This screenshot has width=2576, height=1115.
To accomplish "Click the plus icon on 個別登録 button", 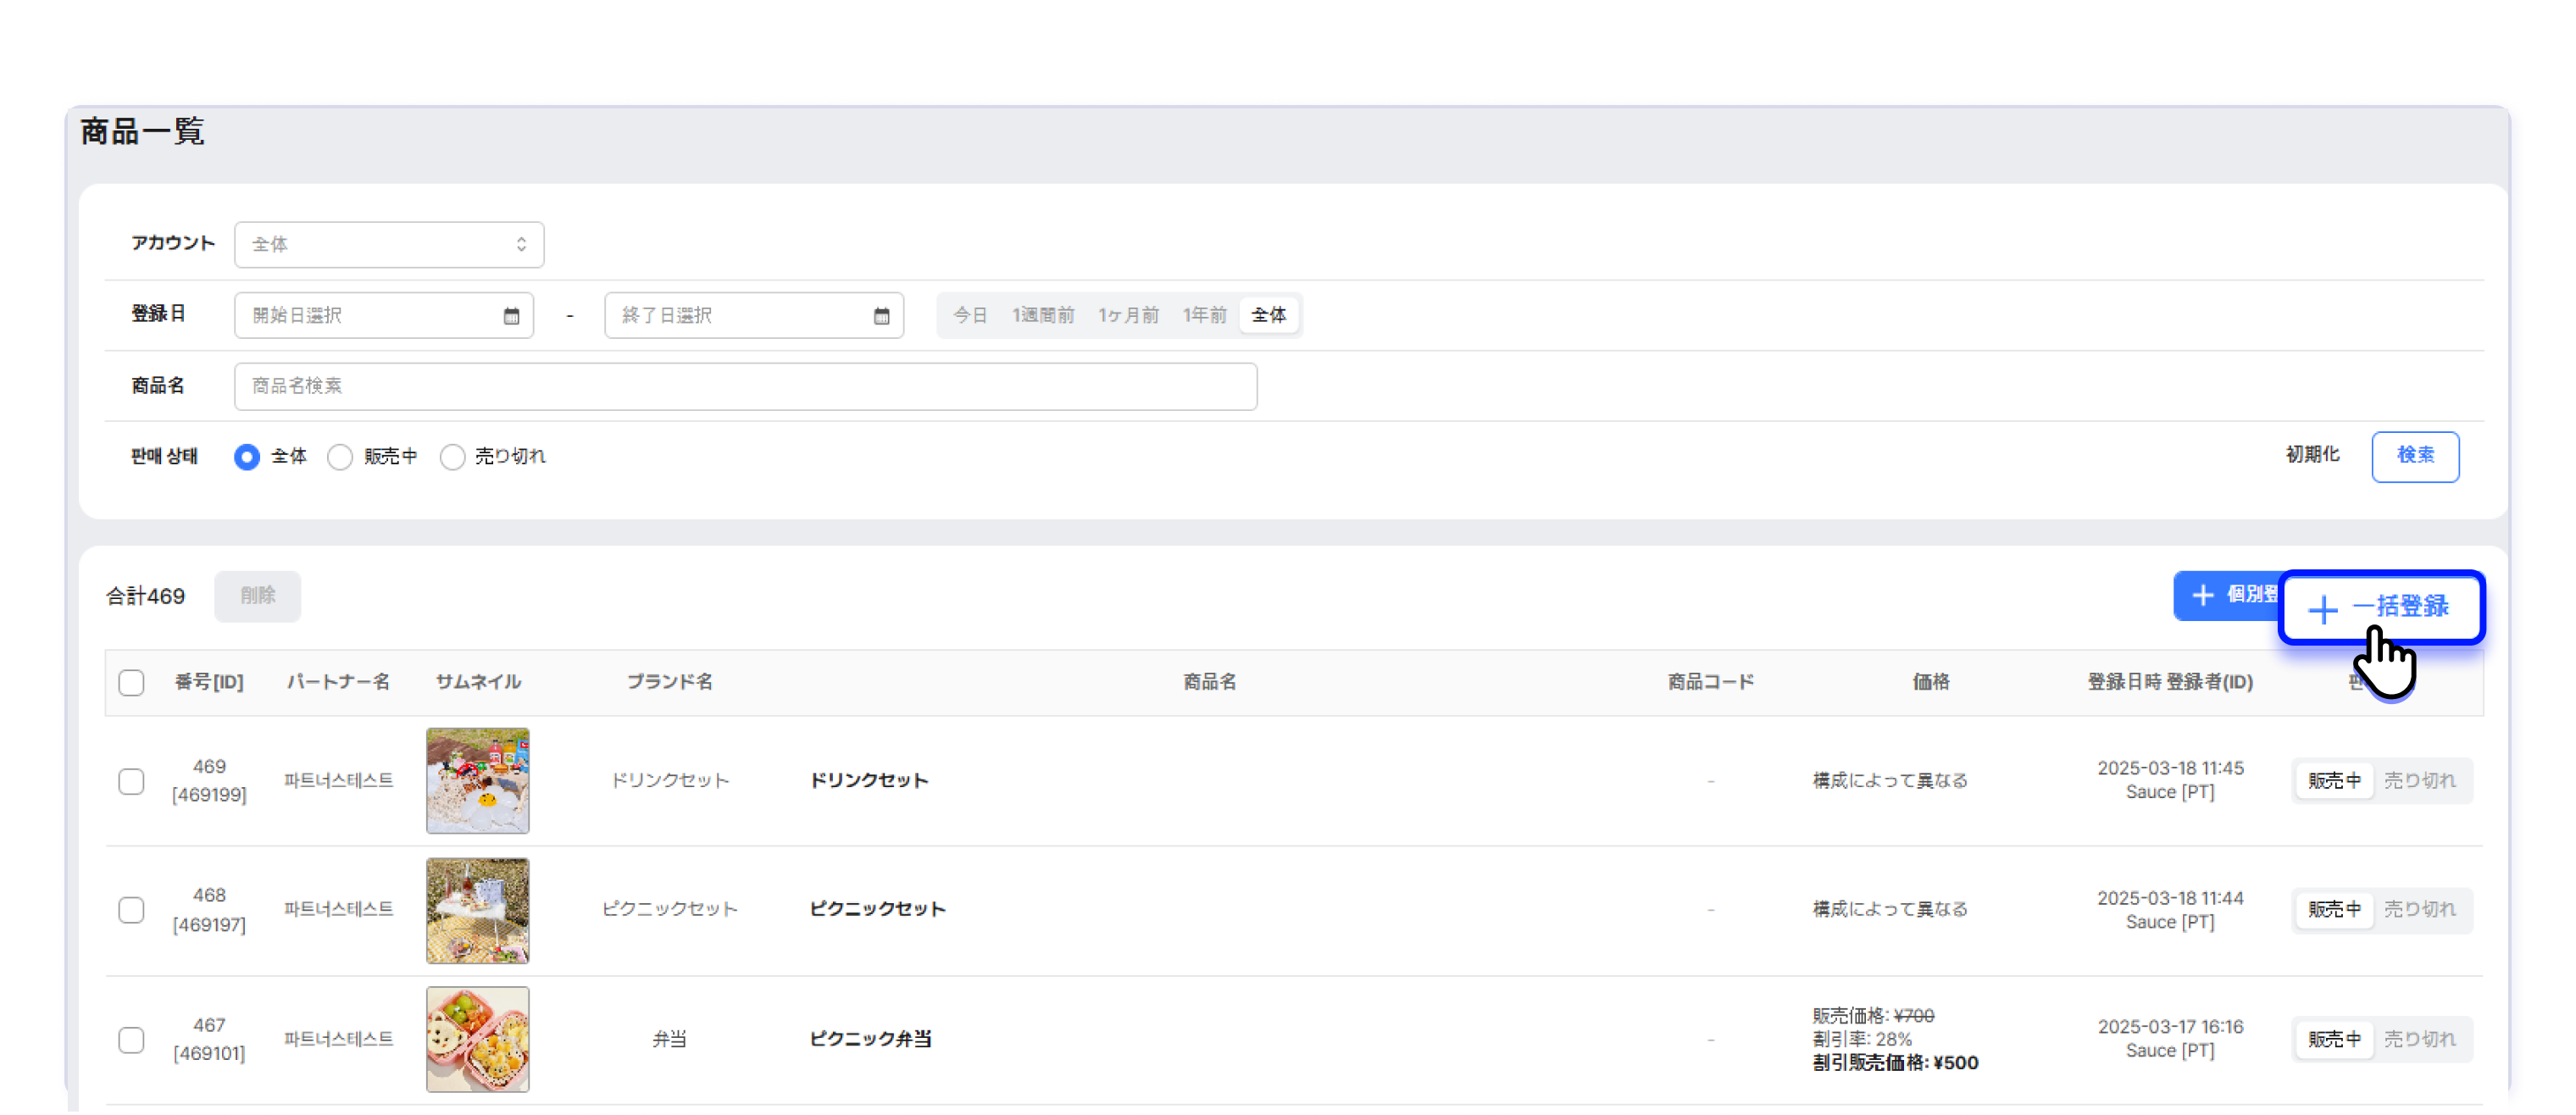I will 2202,595.
